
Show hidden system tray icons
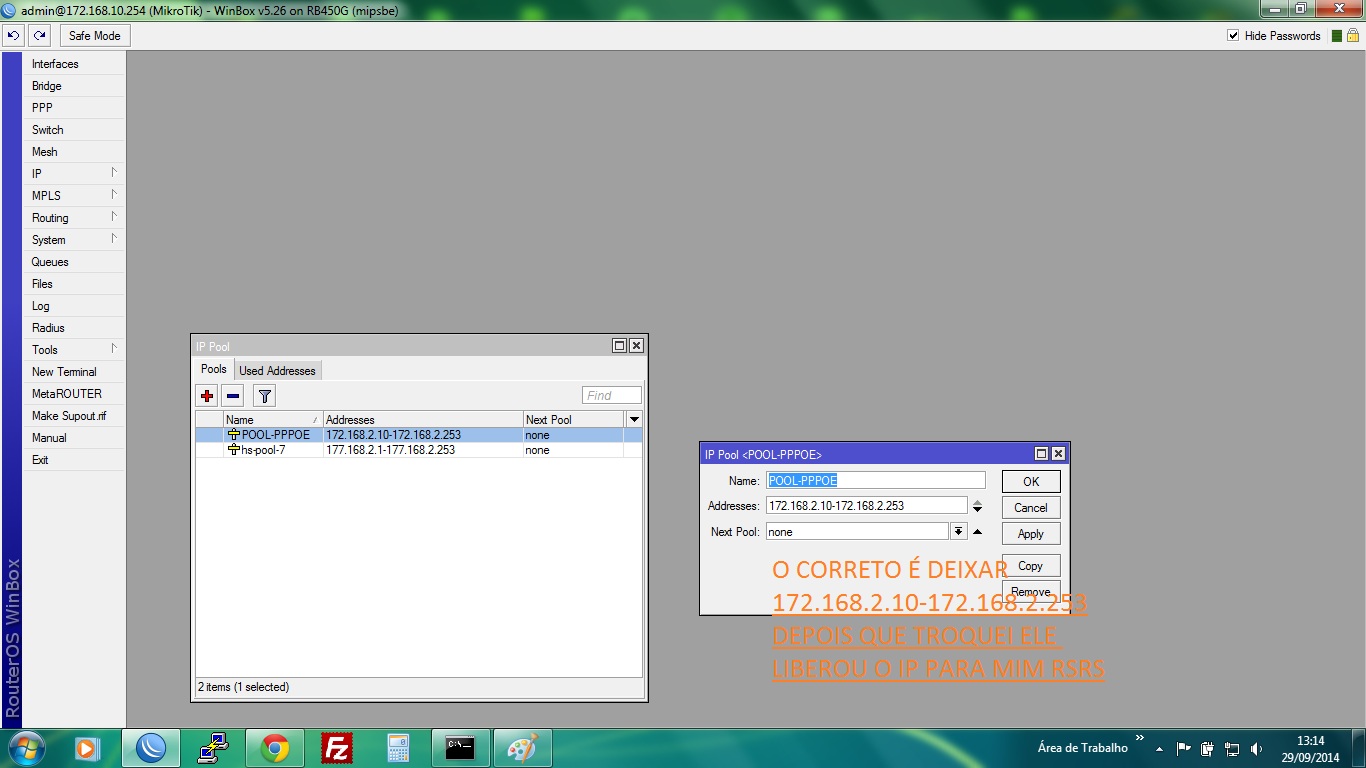(x=1159, y=748)
